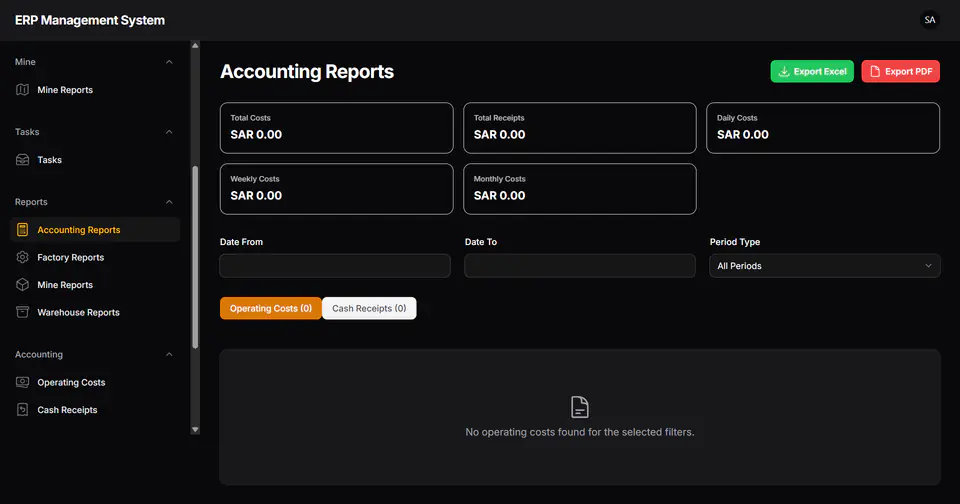Click the archive icon beside Warehouse Reports
The height and width of the screenshot is (504, 960).
[x=23, y=312]
